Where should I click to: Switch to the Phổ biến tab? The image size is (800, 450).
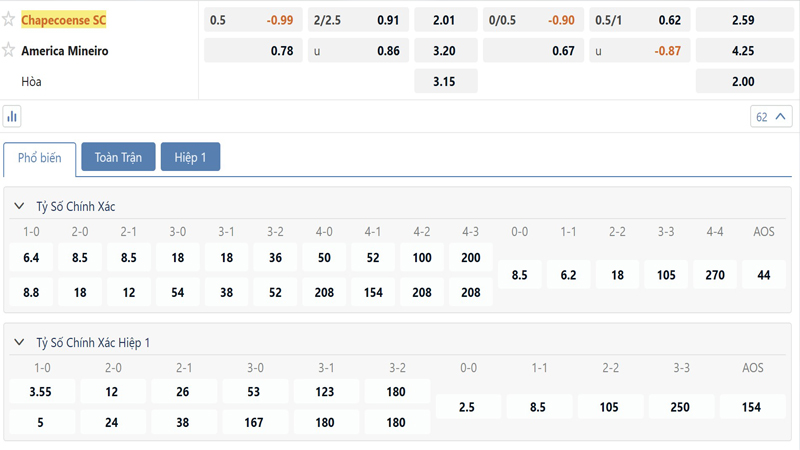[39, 158]
